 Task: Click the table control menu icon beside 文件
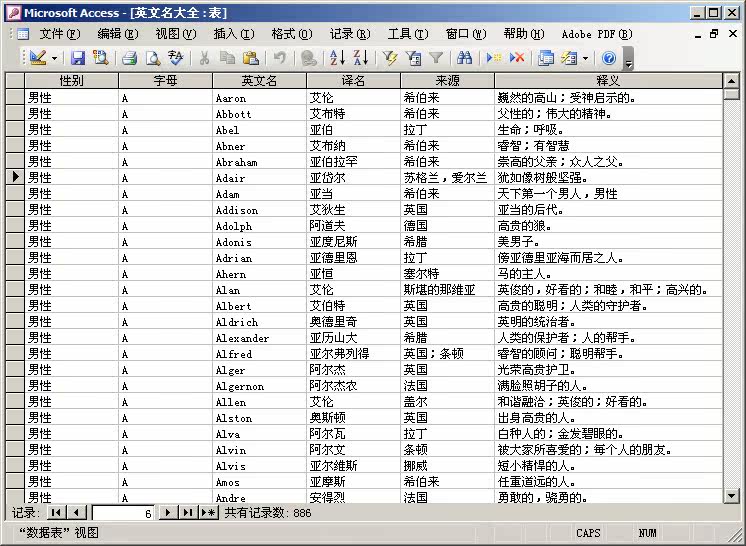22,34
